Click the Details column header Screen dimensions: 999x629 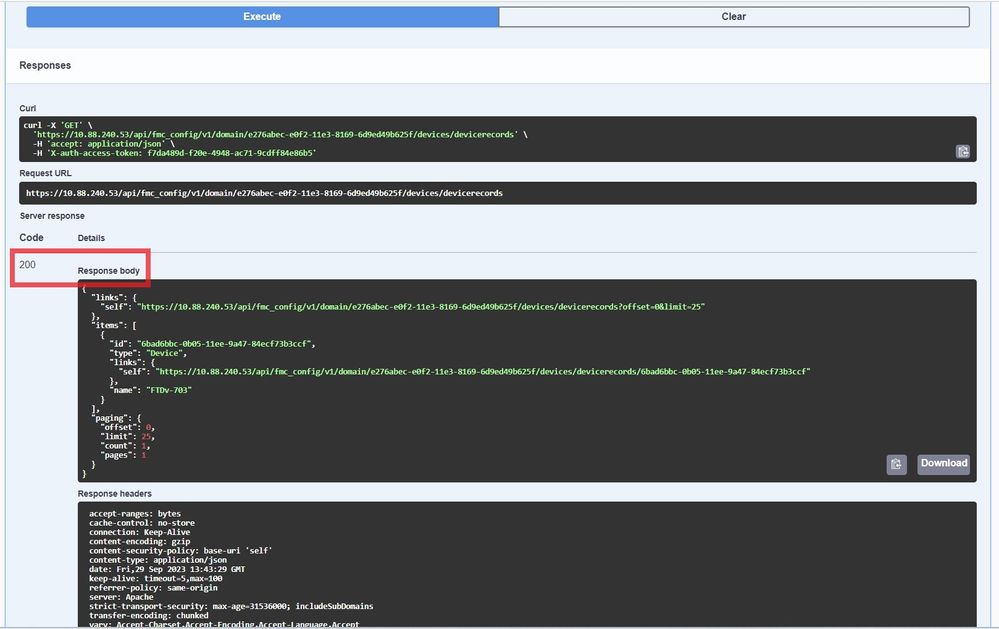[91, 237]
